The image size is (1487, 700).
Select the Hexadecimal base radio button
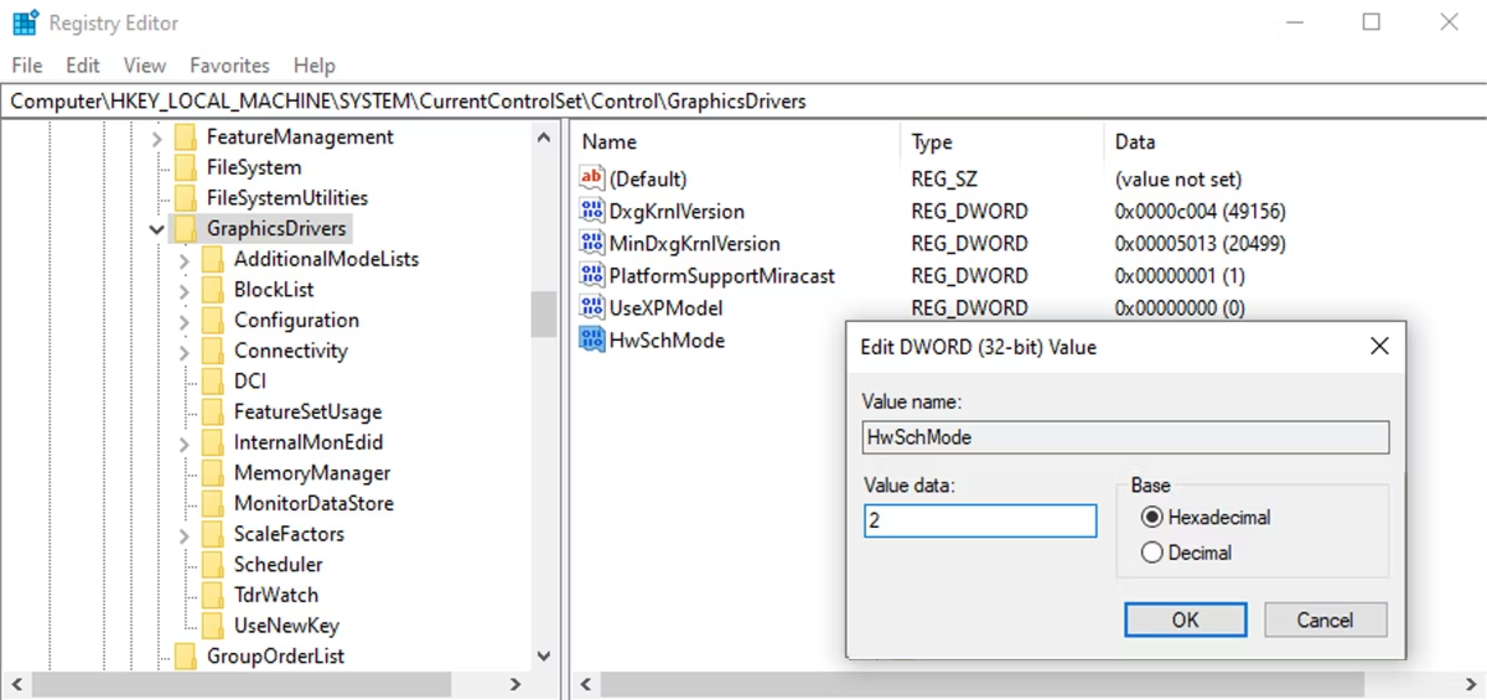click(1152, 517)
